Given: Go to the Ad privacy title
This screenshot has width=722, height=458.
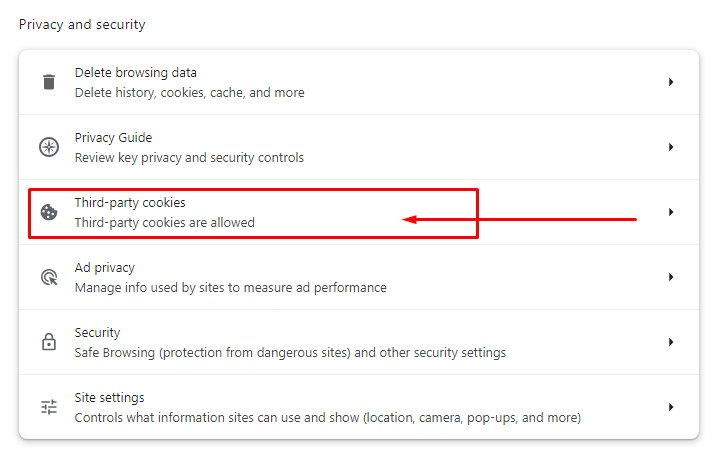Looking at the screenshot, I should click(104, 268).
